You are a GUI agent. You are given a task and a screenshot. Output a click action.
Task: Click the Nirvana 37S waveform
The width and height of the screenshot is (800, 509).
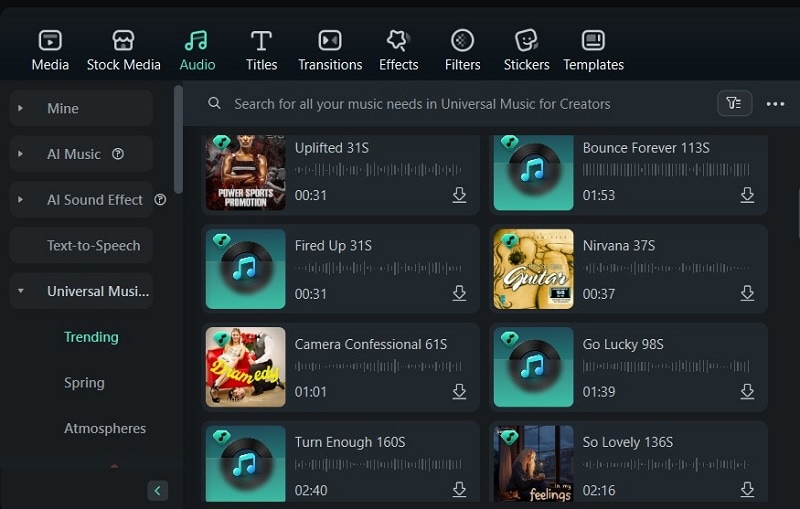click(666, 268)
